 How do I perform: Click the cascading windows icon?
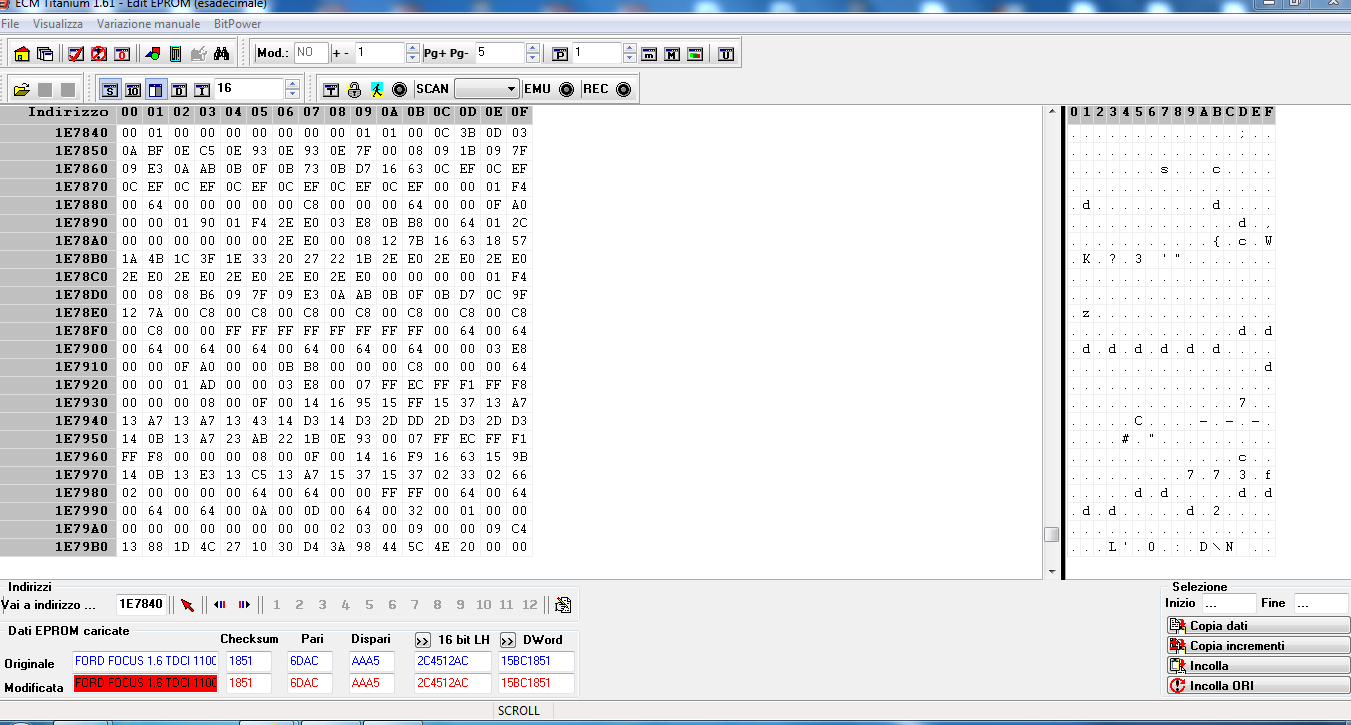(45, 53)
